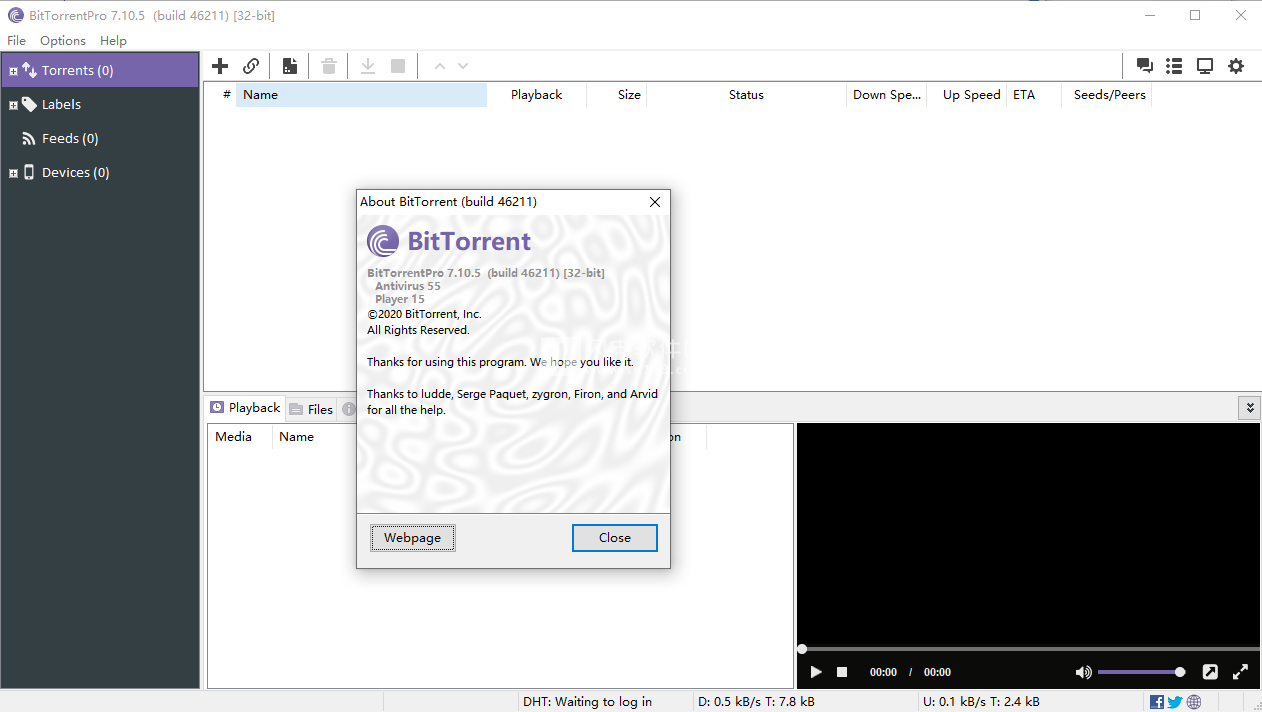Open the File menu
Viewport: 1262px width, 712px height.
coord(16,40)
